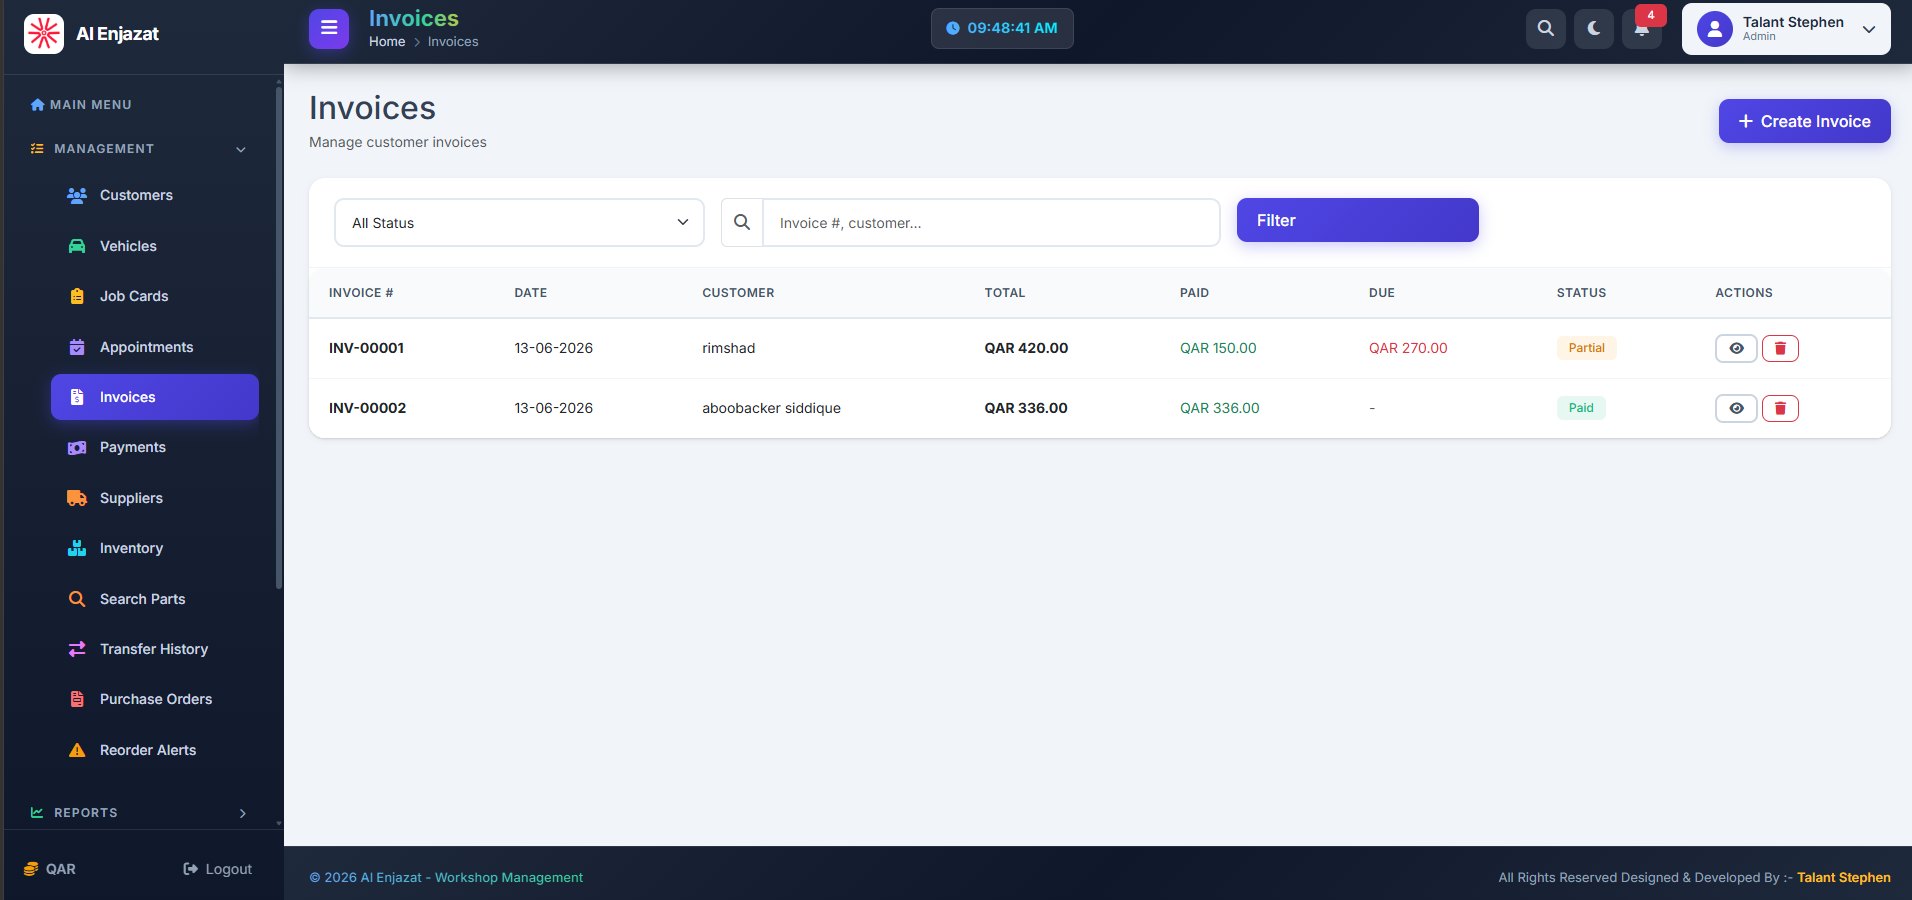Go to Home breadcrumb link
The height and width of the screenshot is (900, 1912).
point(387,42)
